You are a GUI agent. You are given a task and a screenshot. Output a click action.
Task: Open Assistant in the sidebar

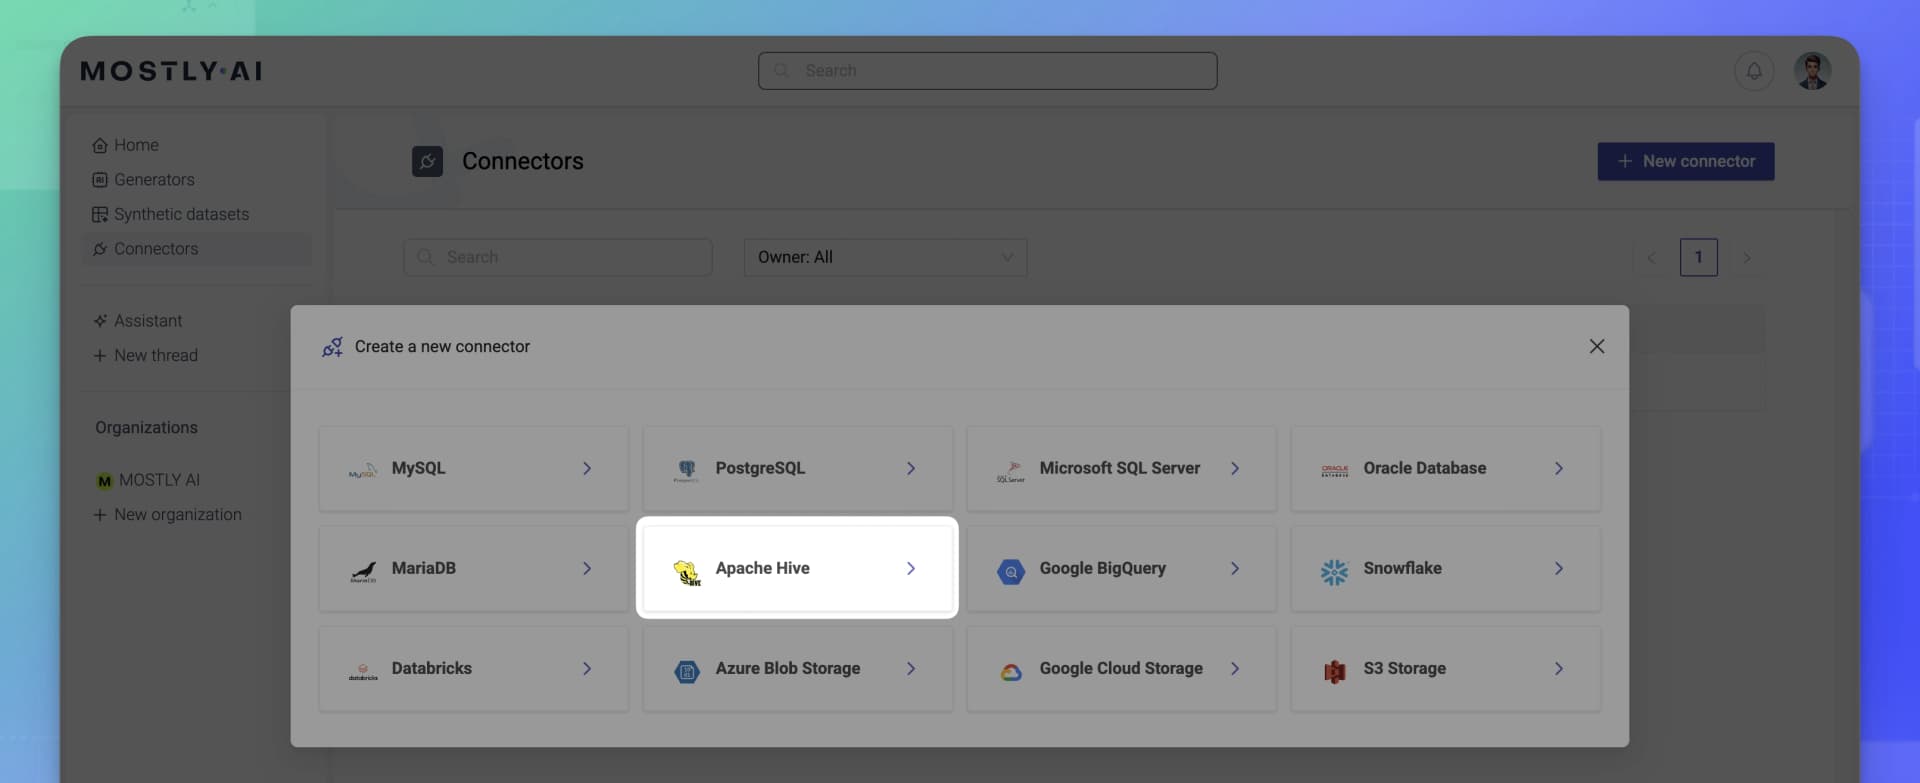click(137, 321)
